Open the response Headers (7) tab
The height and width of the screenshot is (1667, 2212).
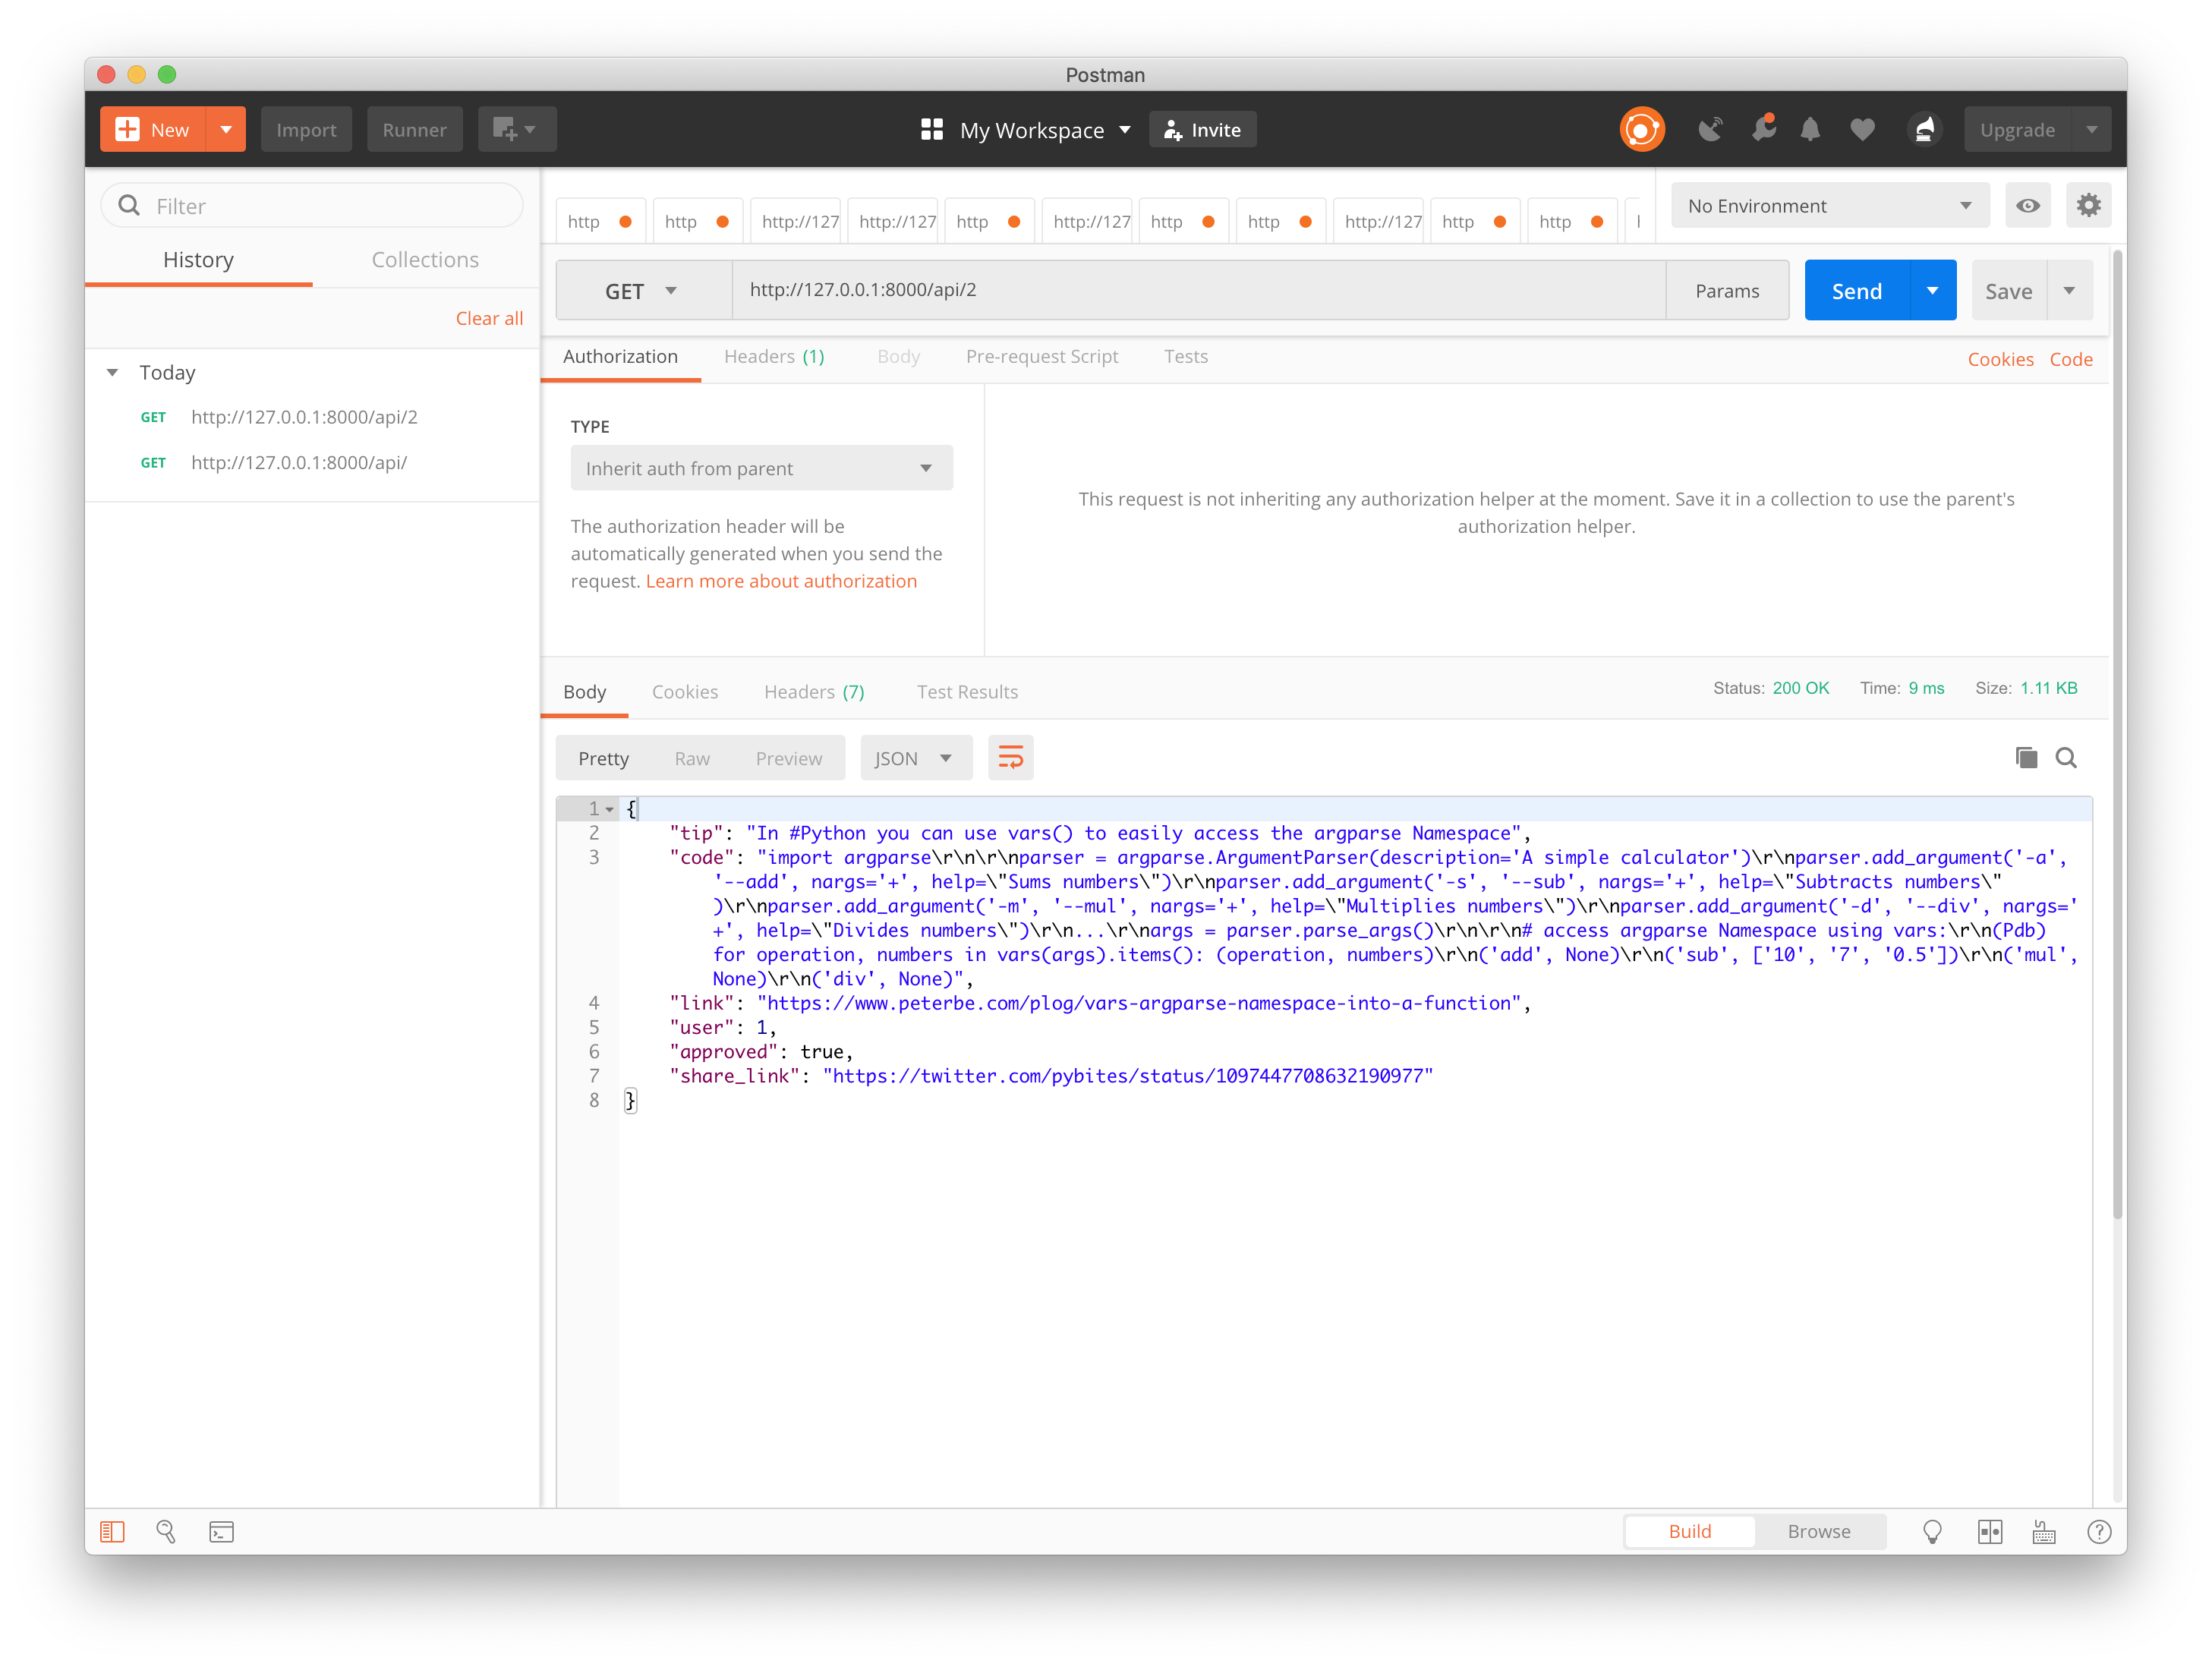[x=813, y=692]
